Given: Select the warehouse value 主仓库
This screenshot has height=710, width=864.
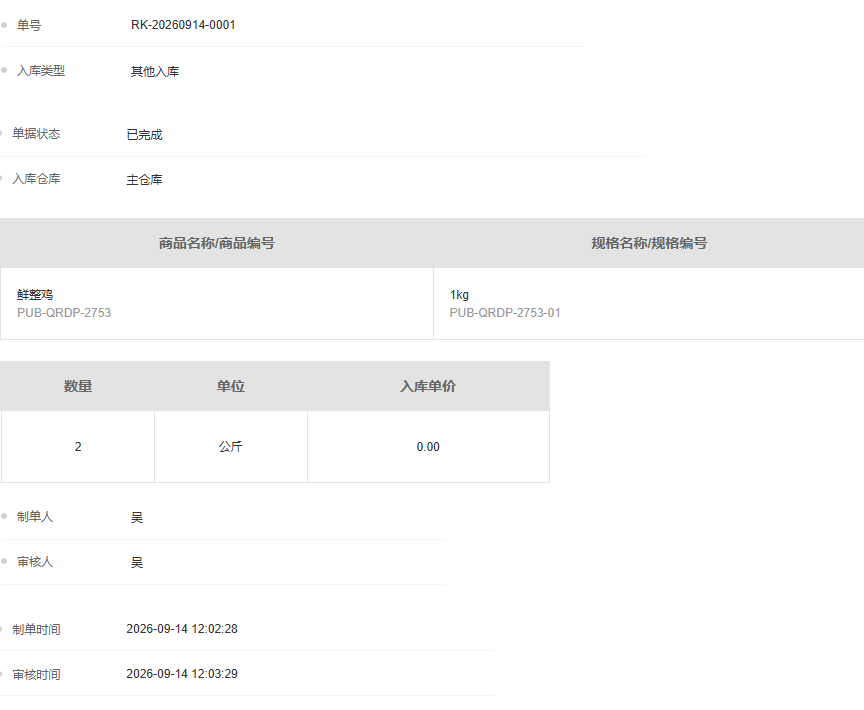Looking at the screenshot, I should coord(144,180).
